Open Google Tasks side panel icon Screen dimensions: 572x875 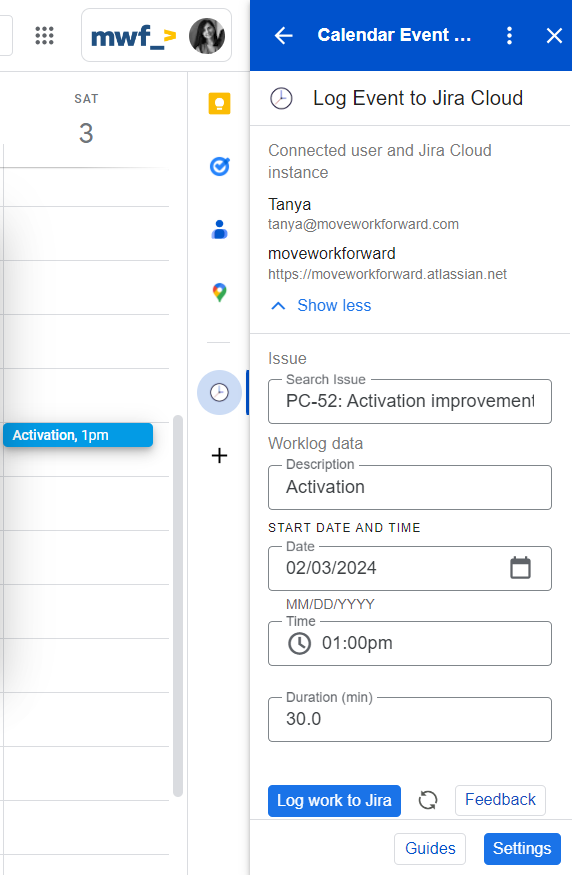[x=219, y=166]
